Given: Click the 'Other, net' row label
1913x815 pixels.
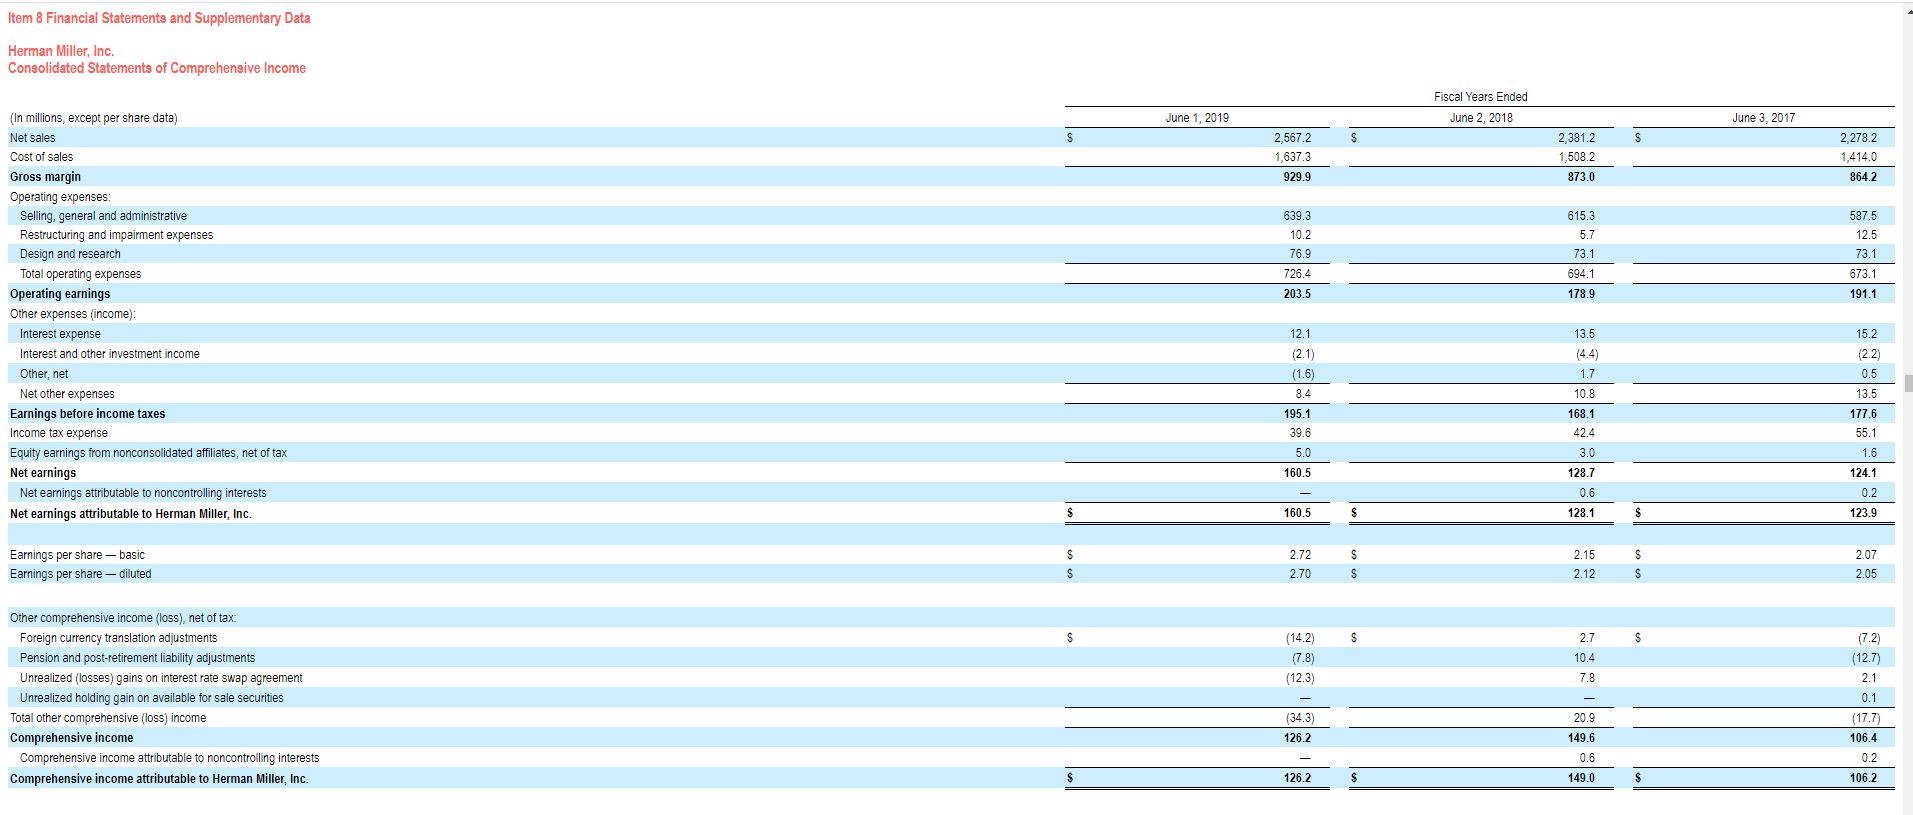Looking at the screenshot, I should point(44,374).
